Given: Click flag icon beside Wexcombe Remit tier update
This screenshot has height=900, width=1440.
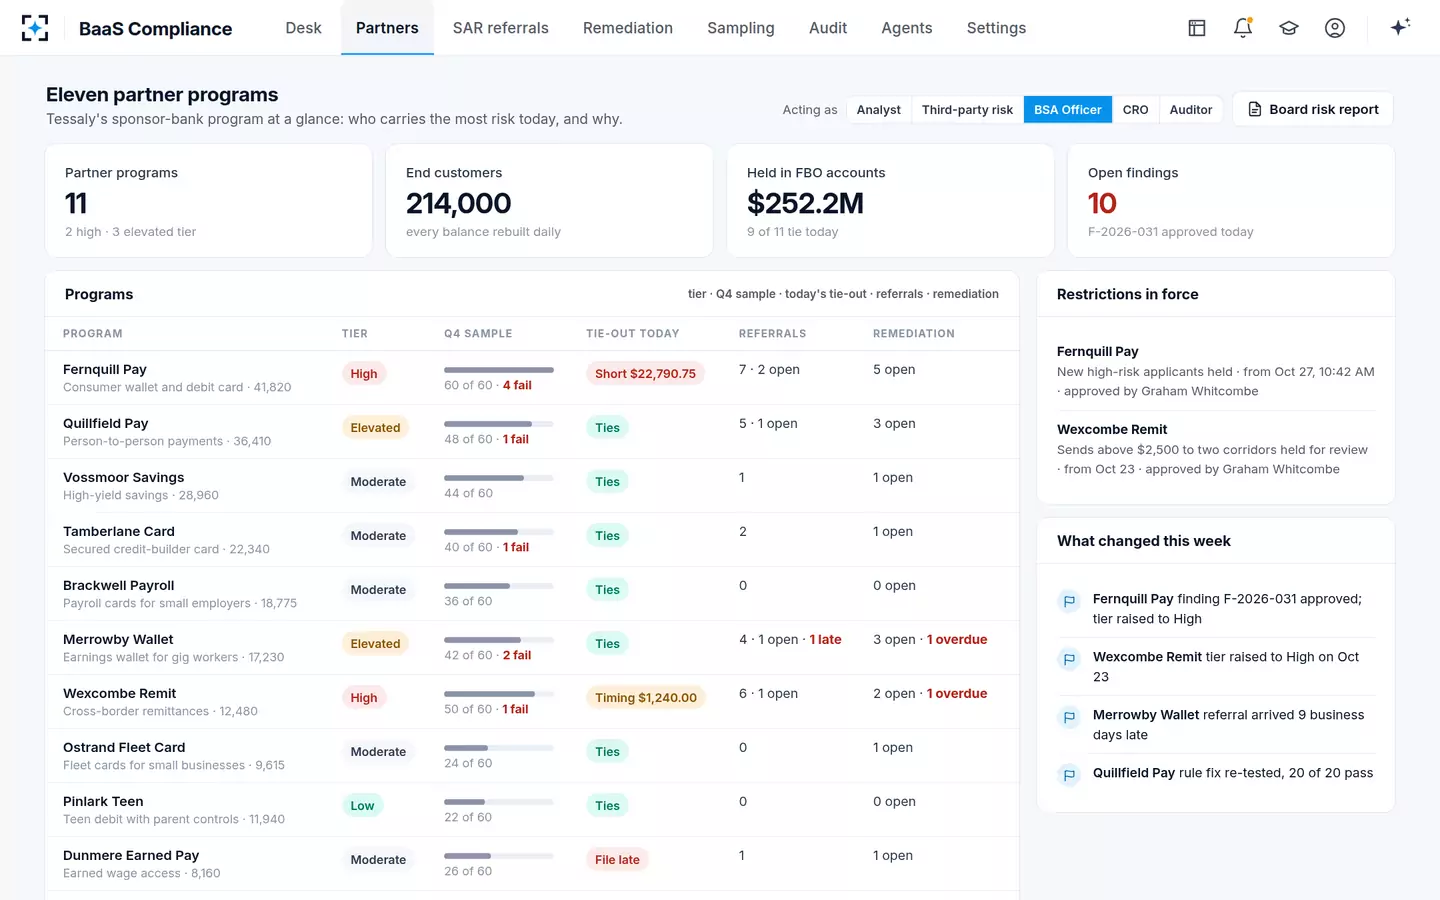Looking at the screenshot, I should click(1069, 659).
